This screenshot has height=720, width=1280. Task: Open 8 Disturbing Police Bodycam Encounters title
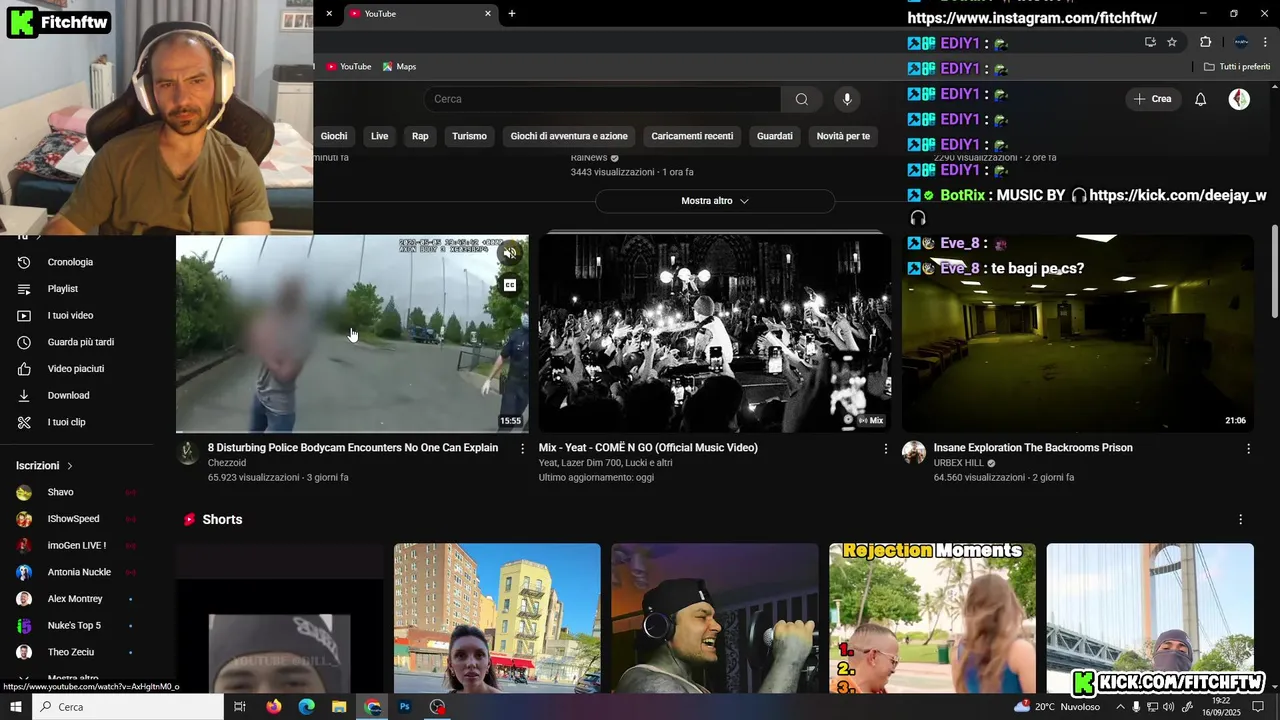click(353, 448)
